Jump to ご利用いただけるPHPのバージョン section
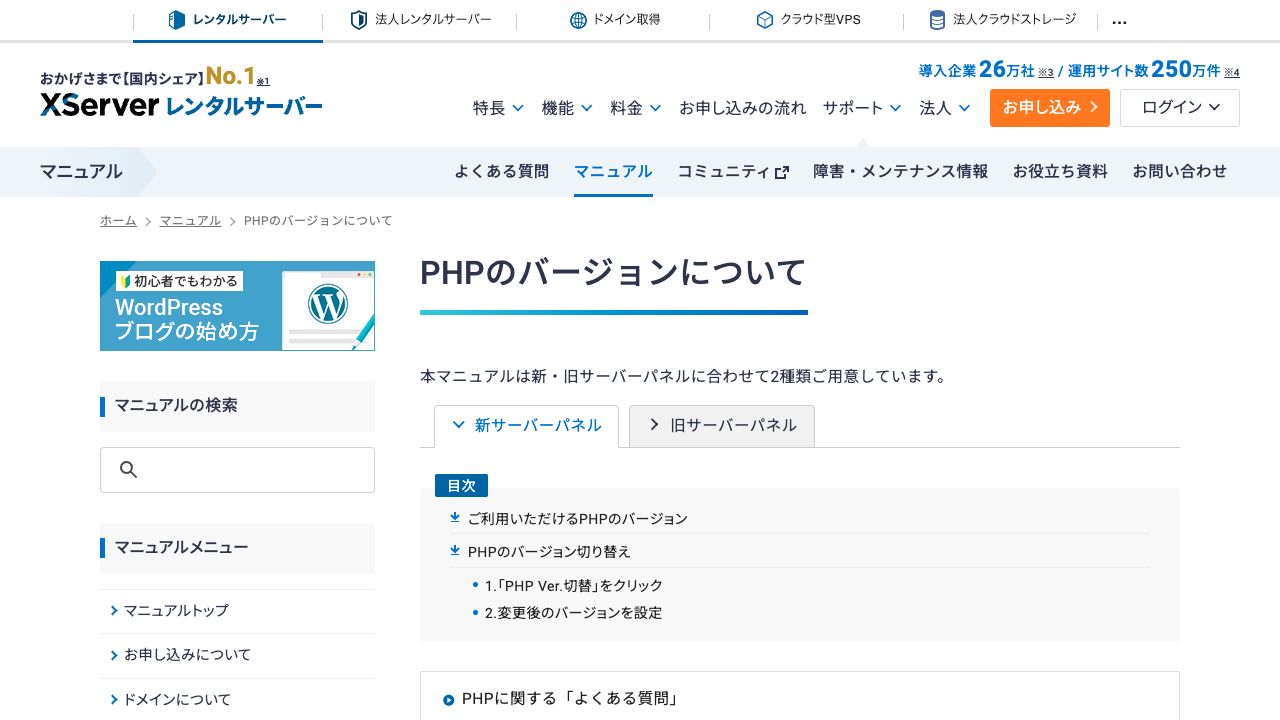 [x=577, y=519]
